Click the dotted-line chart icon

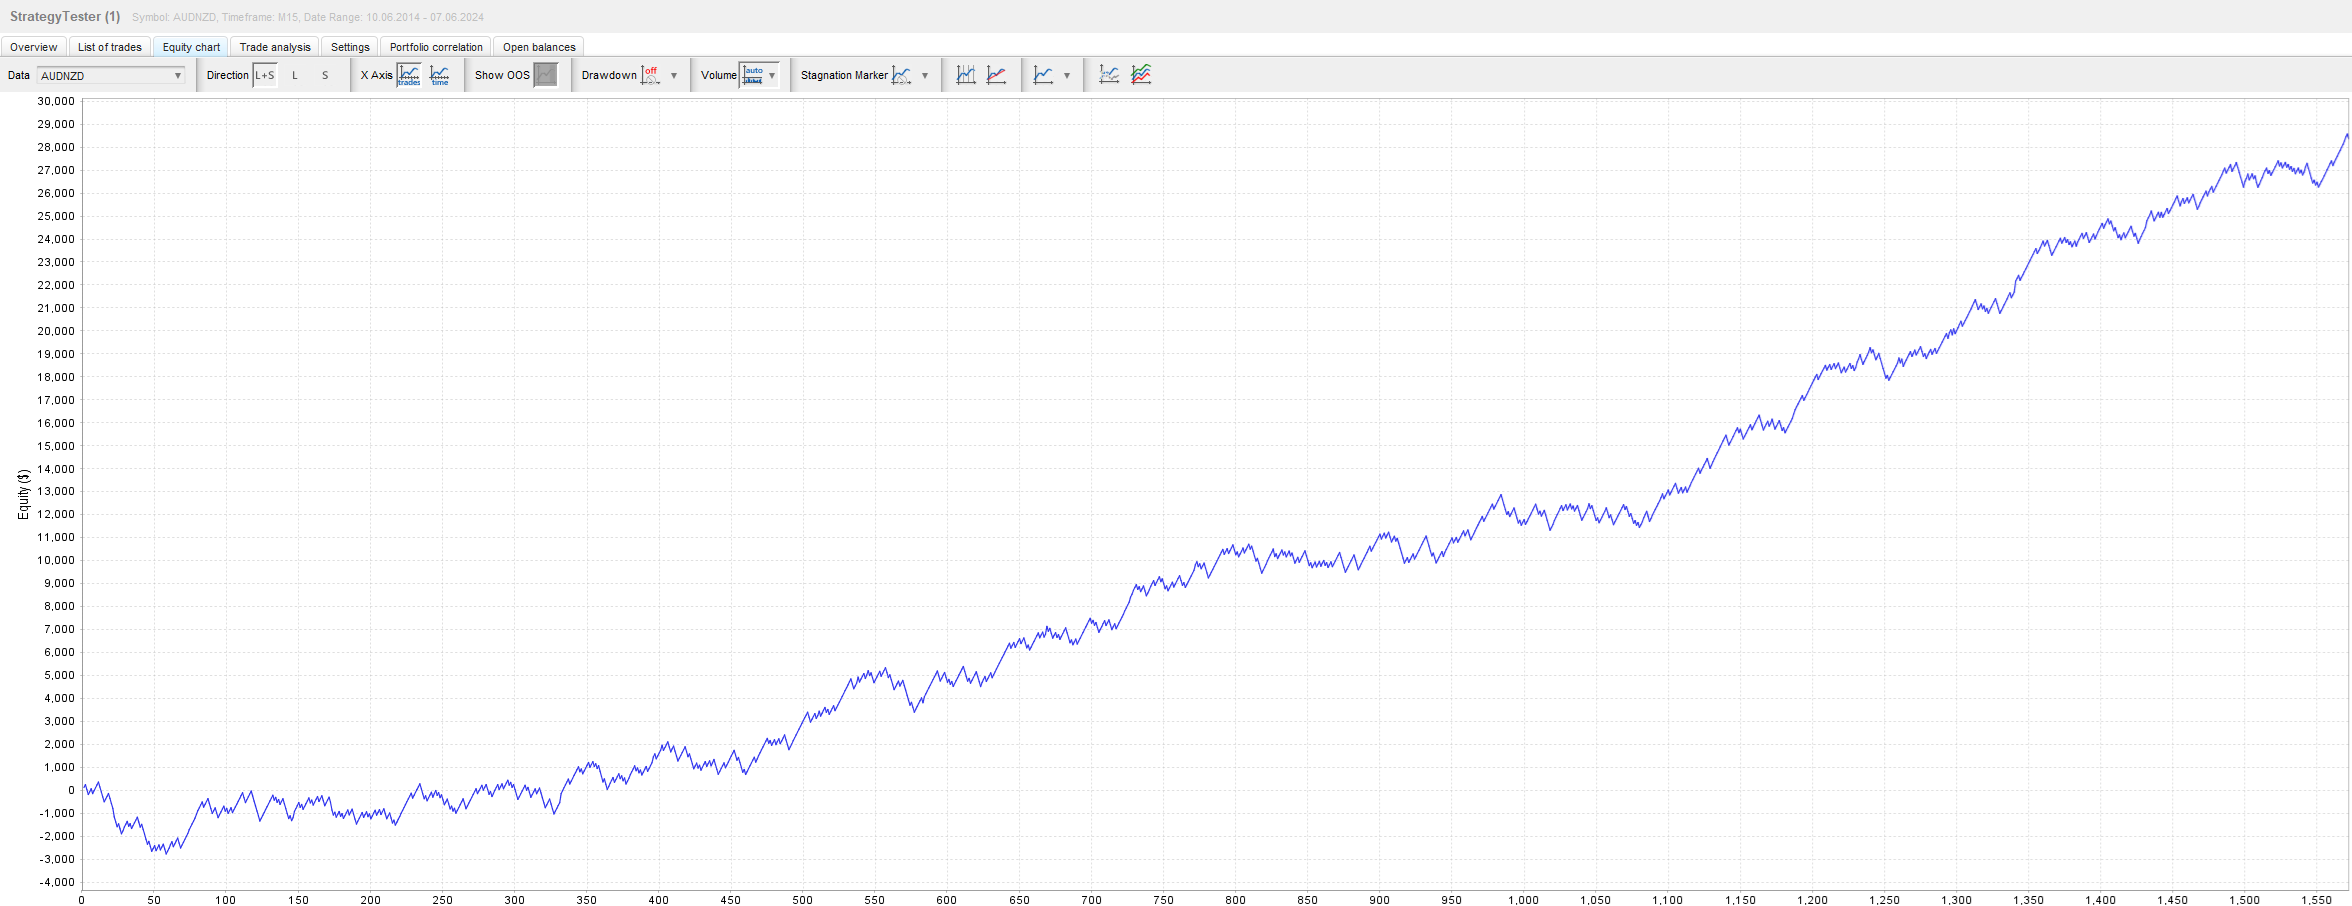tap(1109, 75)
